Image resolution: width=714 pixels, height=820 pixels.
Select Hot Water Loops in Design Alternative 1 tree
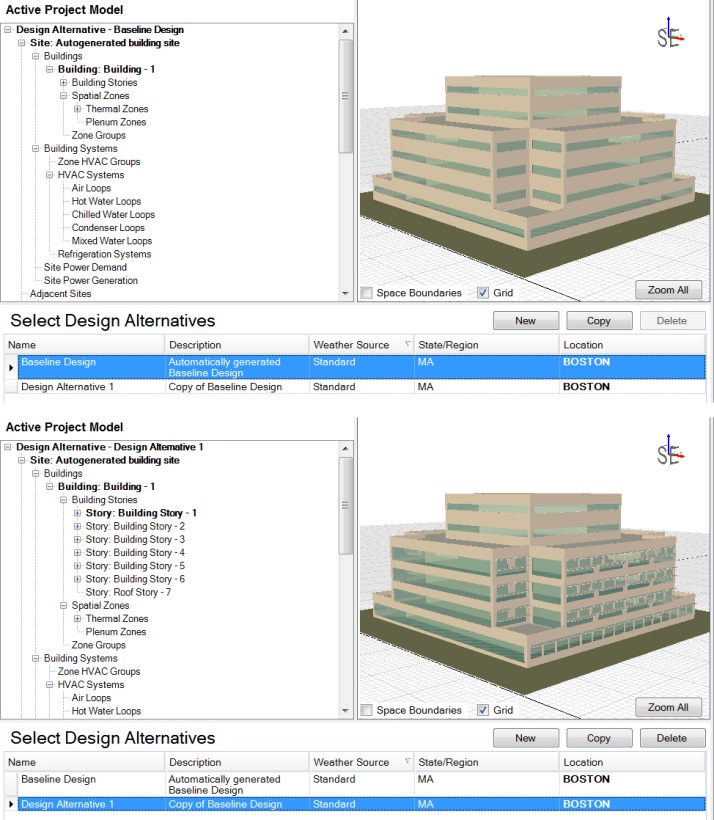[x=107, y=711]
